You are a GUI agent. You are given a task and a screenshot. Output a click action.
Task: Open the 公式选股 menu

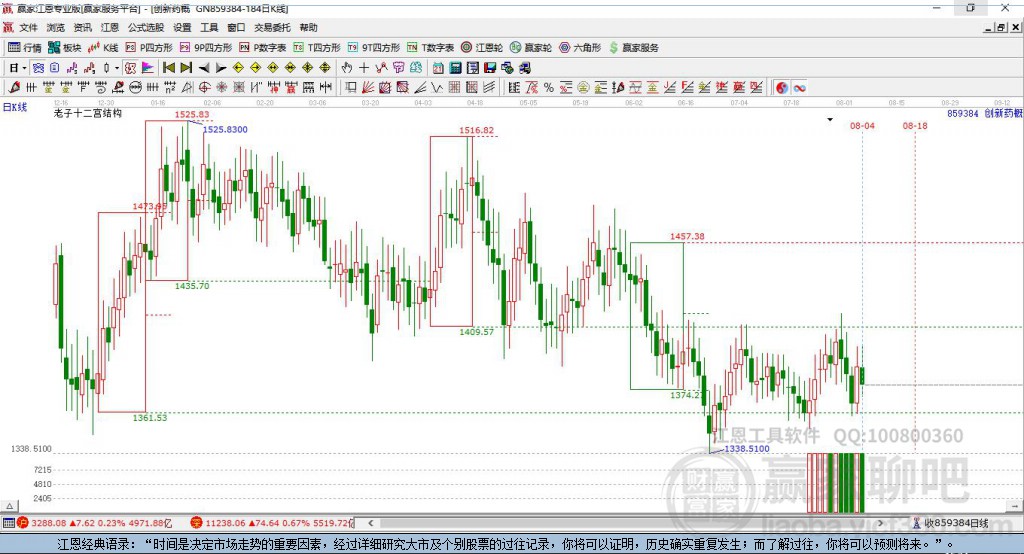146,27
